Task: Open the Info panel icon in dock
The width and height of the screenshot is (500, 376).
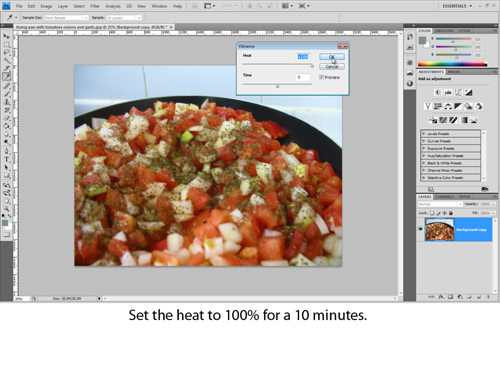Action: click(410, 83)
